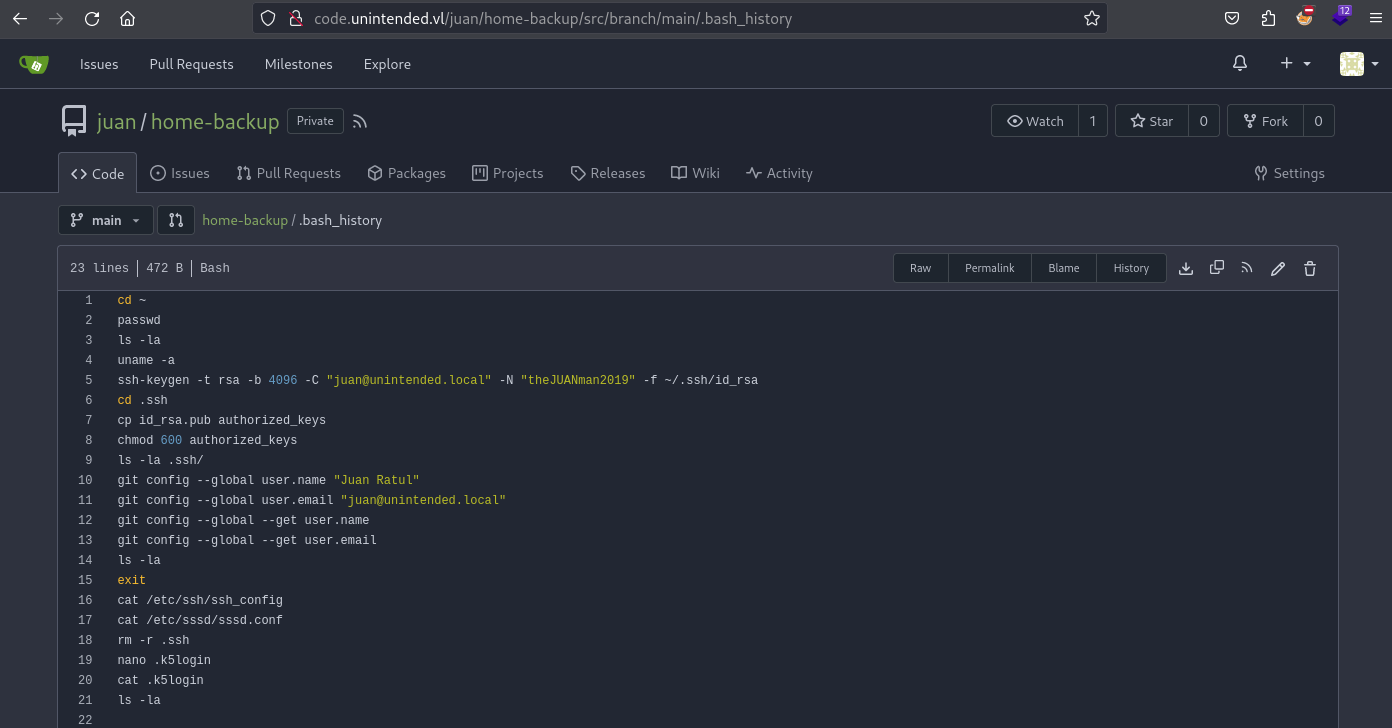Open the Releases tab
Screen dimensions: 1392x728
tap(608, 173)
